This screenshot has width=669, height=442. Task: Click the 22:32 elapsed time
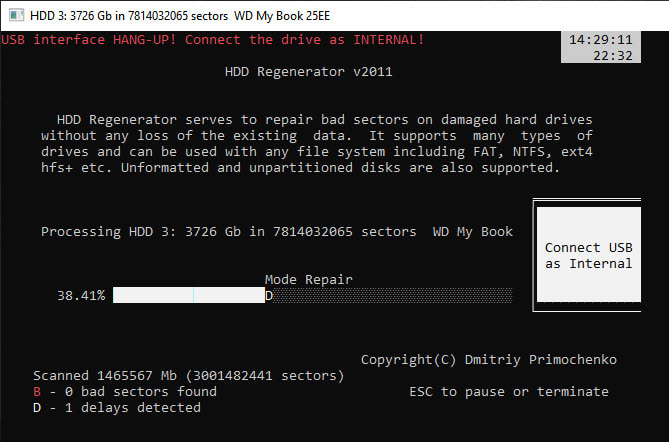coord(612,55)
